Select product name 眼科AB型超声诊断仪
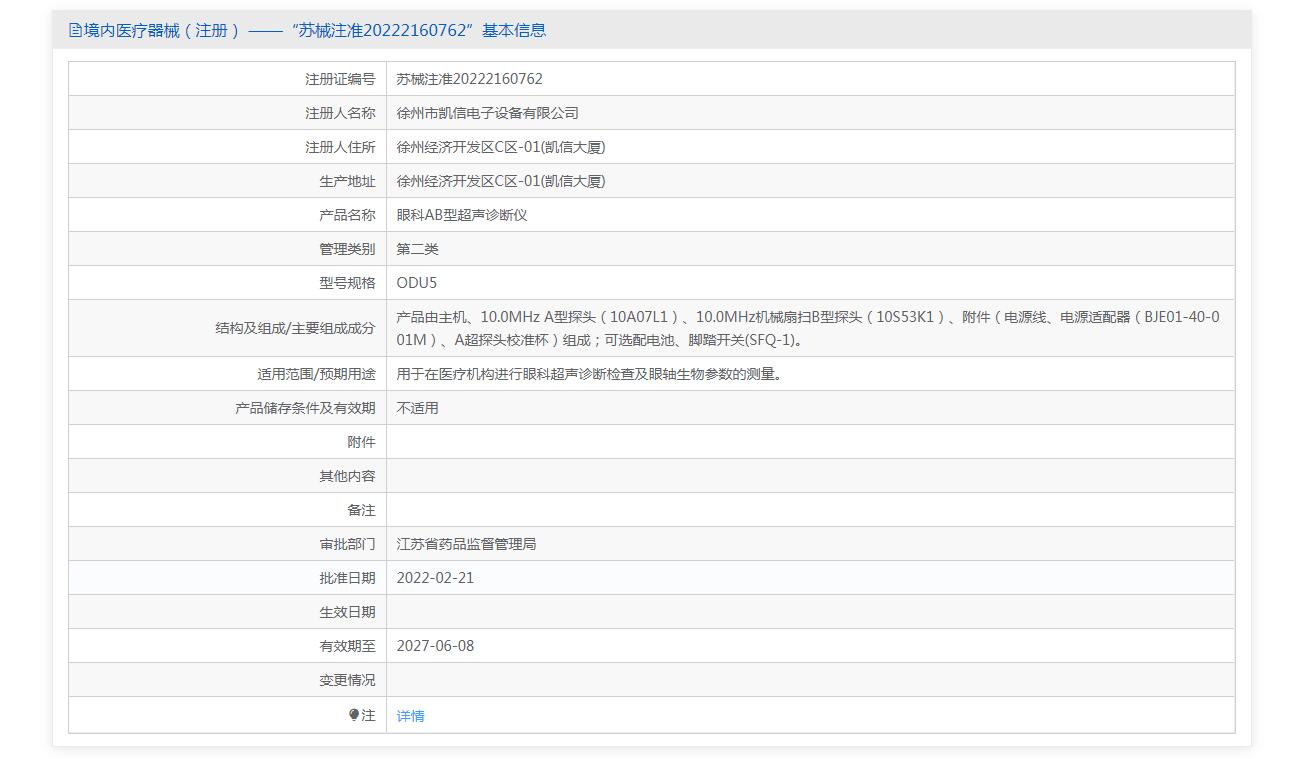 point(461,215)
